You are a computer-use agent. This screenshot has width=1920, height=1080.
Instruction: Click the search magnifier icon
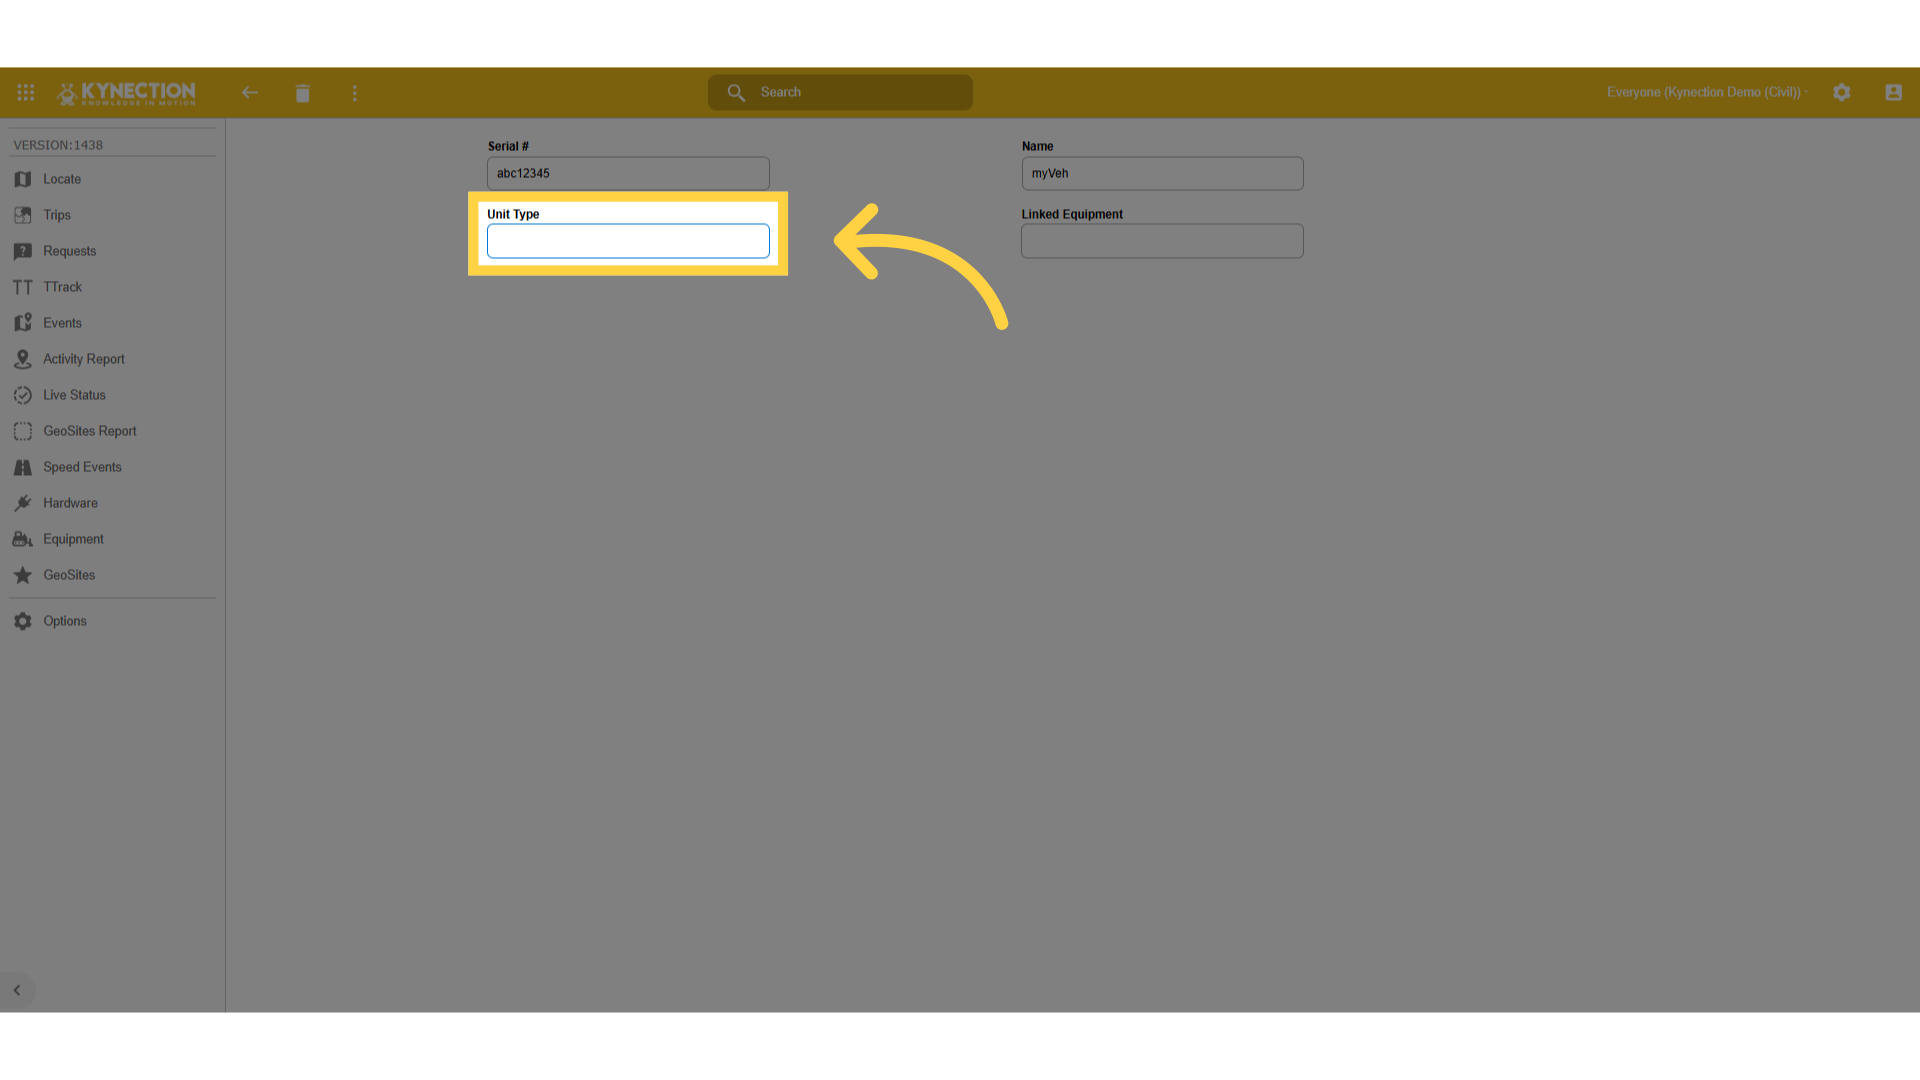coord(736,92)
